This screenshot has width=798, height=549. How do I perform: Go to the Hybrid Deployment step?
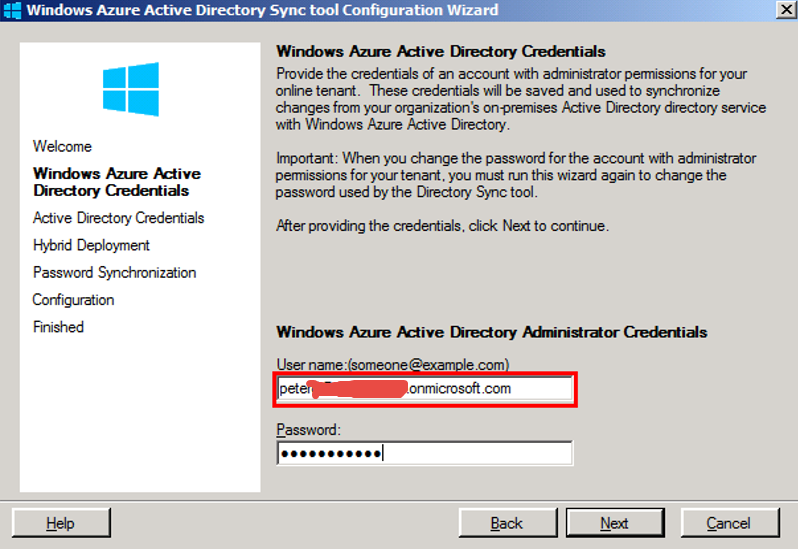(x=91, y=245)
